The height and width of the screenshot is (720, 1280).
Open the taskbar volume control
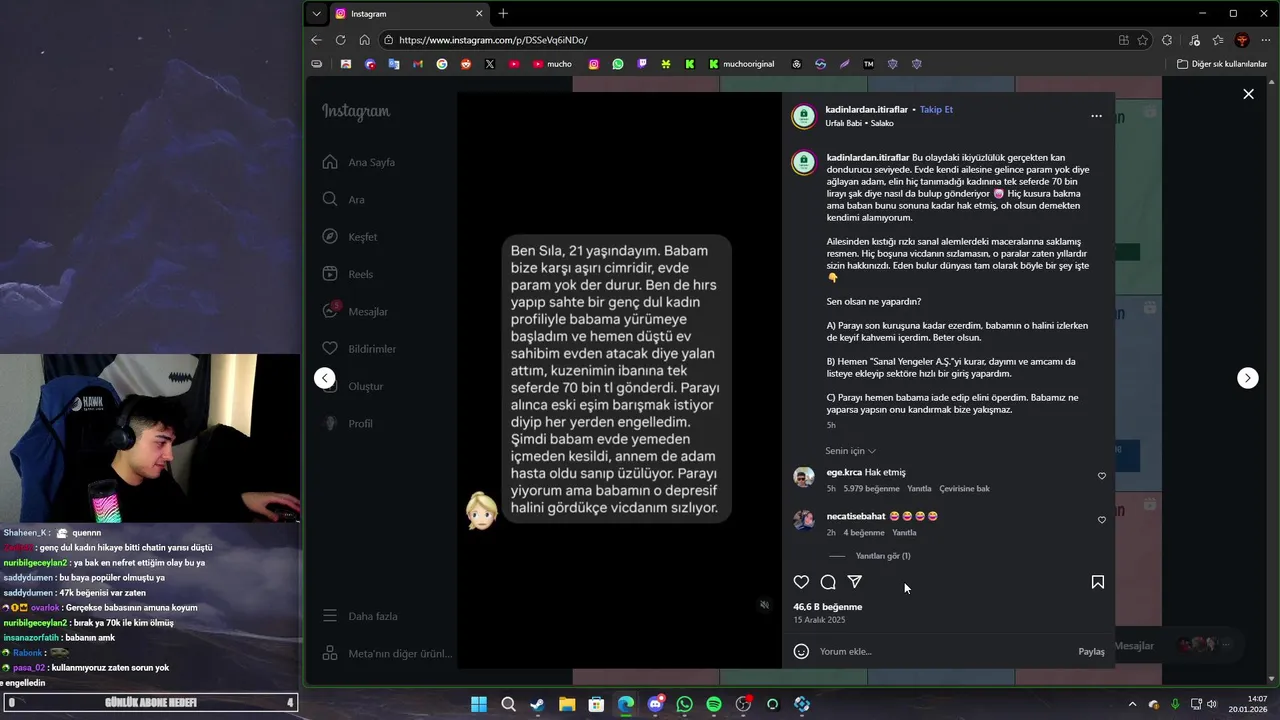click(1213, 704)
